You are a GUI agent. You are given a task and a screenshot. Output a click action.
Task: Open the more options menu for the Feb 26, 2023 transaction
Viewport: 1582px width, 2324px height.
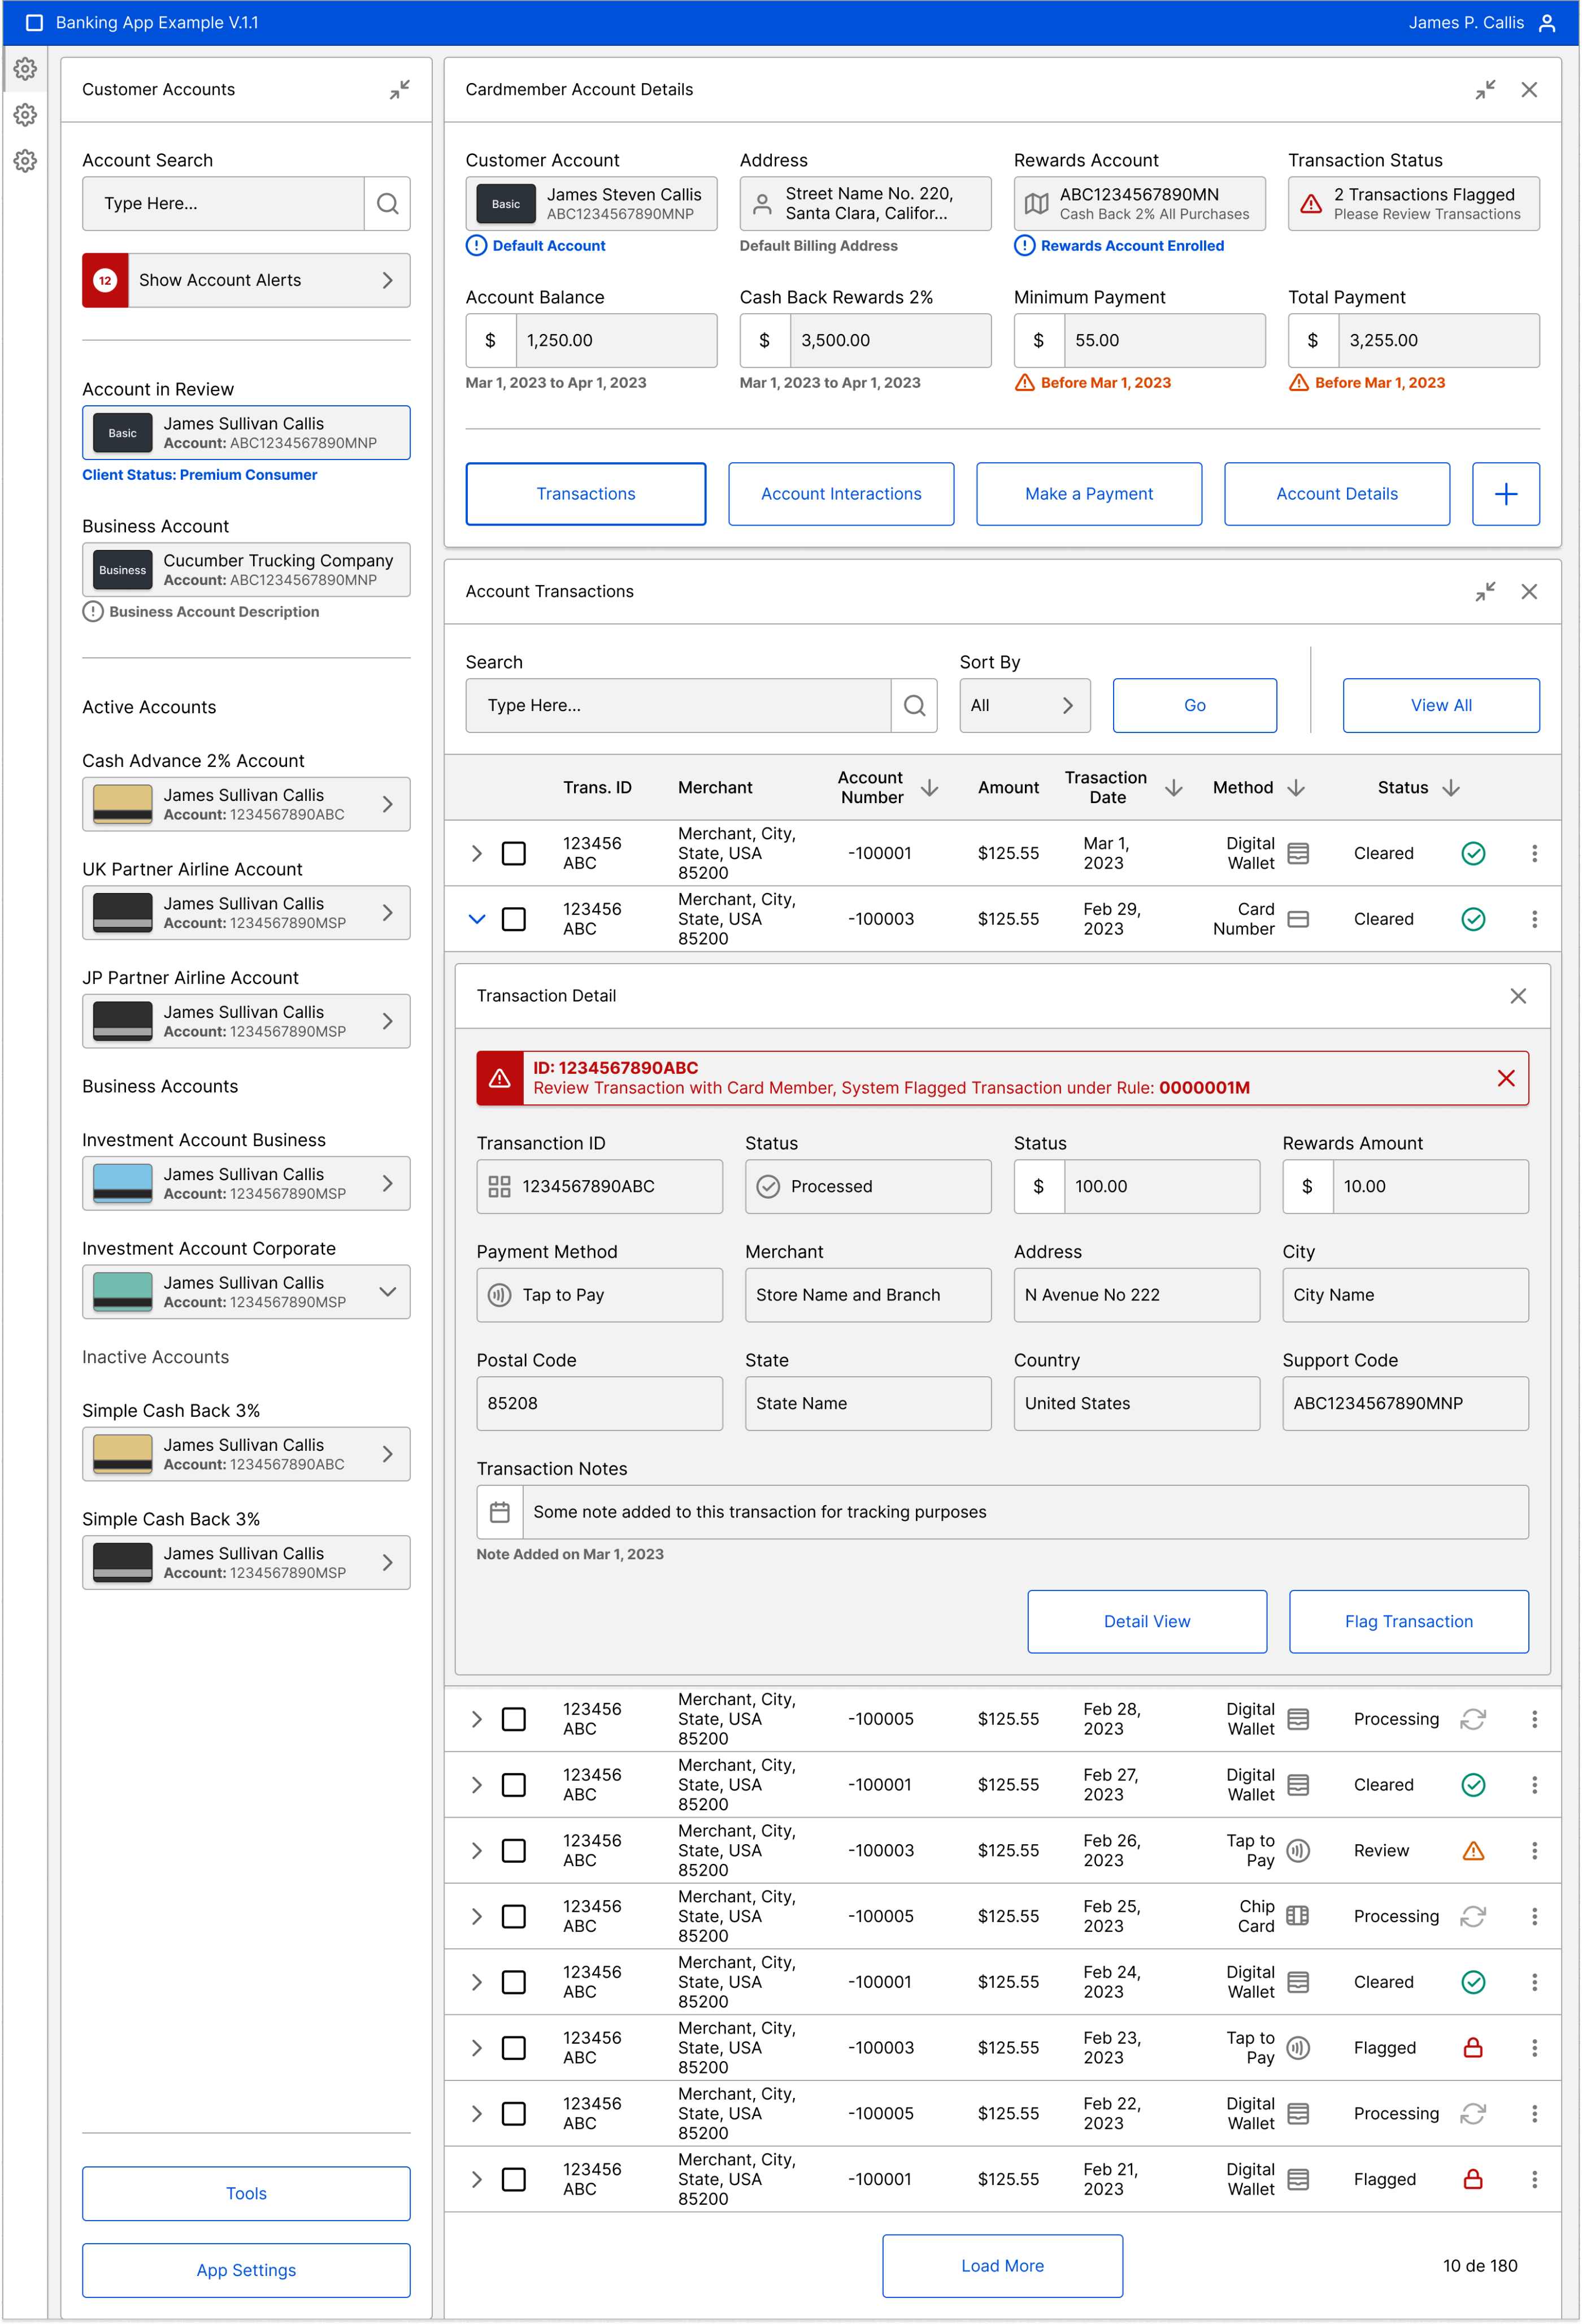[x=1534, y=1851]
